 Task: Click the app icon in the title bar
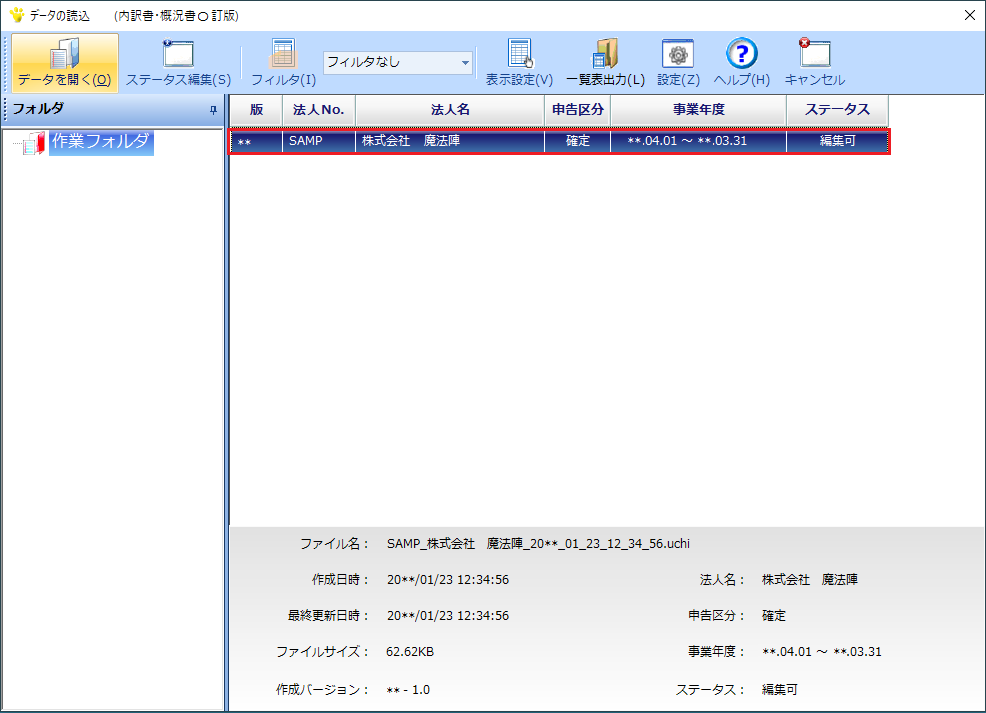click(16, 15)
